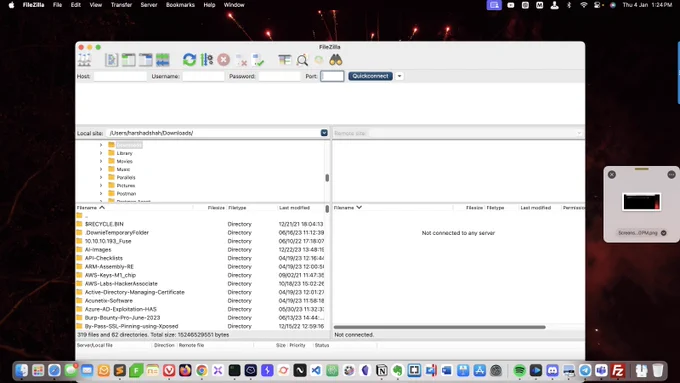
Task: Select the AWS-Labs-HackerAssociate folder row
Action: pyautogui.click(x=200, y=284)
